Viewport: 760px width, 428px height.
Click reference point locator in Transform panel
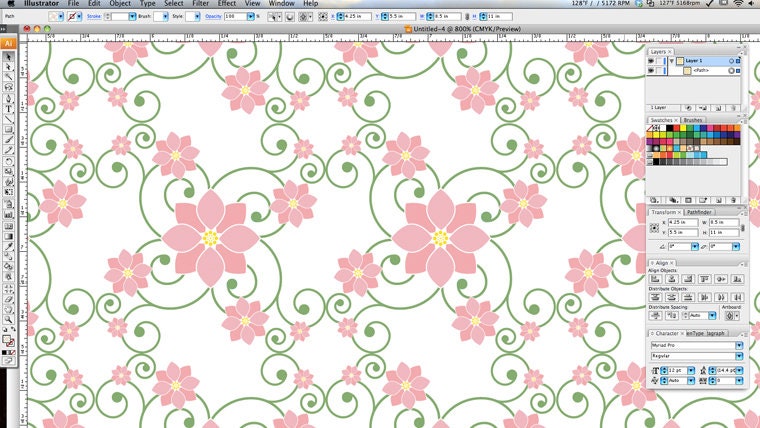654,227
